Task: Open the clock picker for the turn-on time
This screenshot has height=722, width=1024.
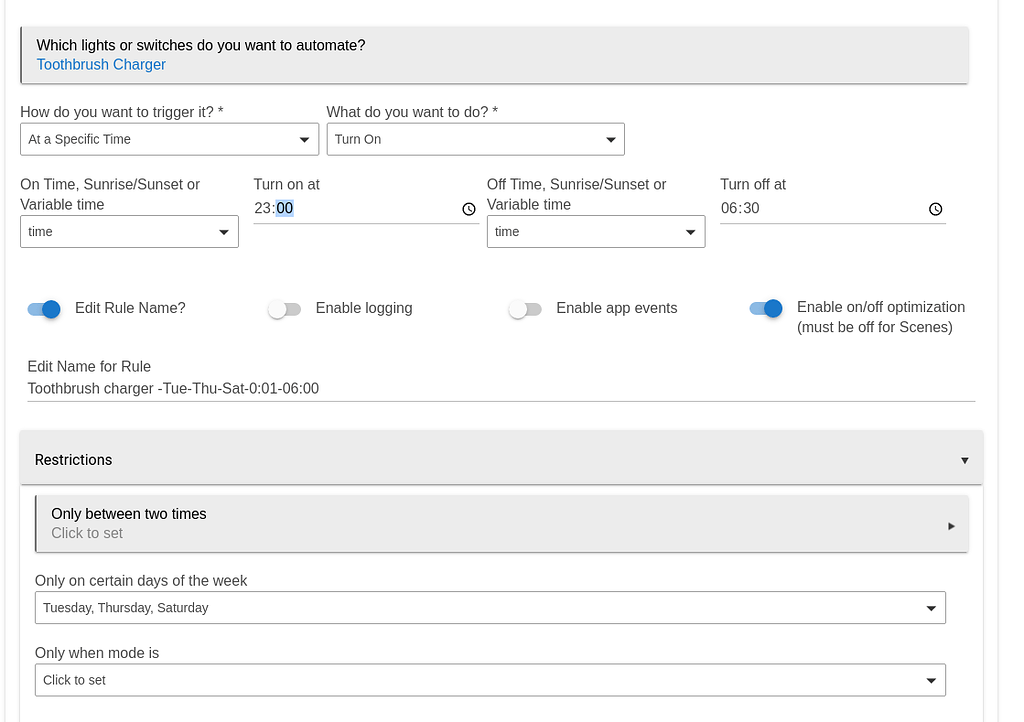Action: (x=469, y=209)
